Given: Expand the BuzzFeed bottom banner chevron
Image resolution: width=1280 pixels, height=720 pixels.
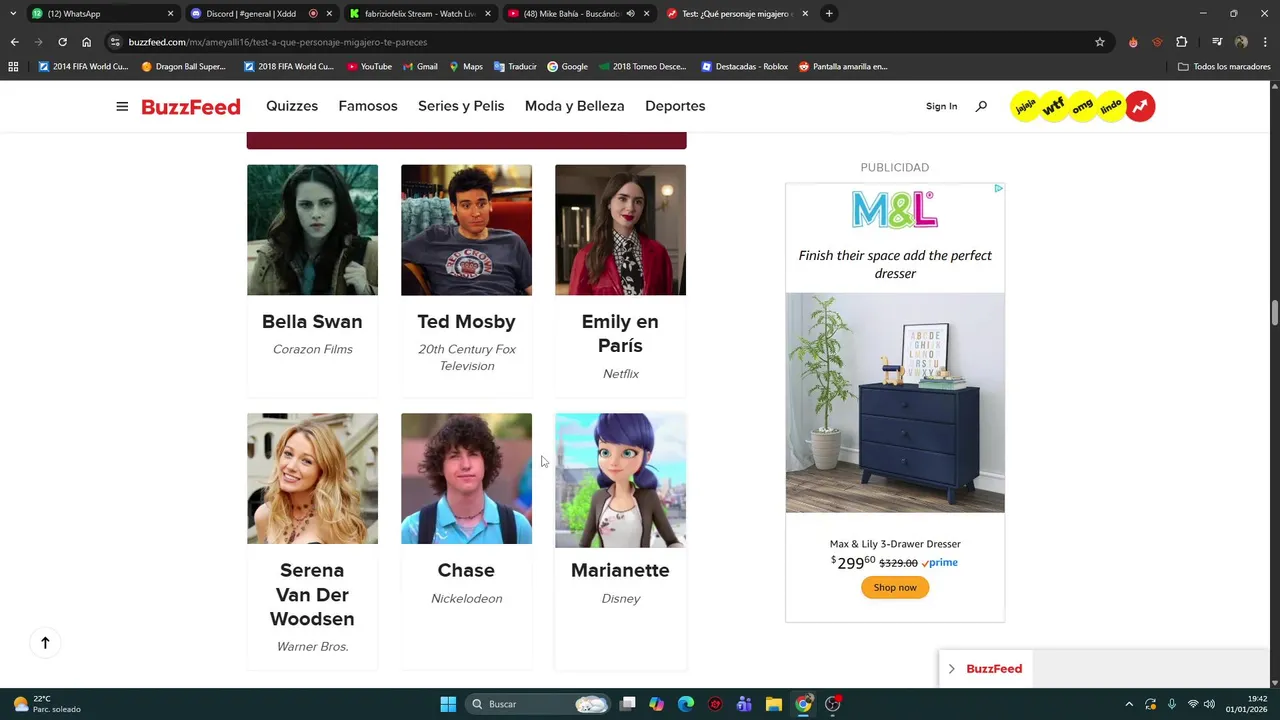Looking at the screenshot, I should point(951,669).
